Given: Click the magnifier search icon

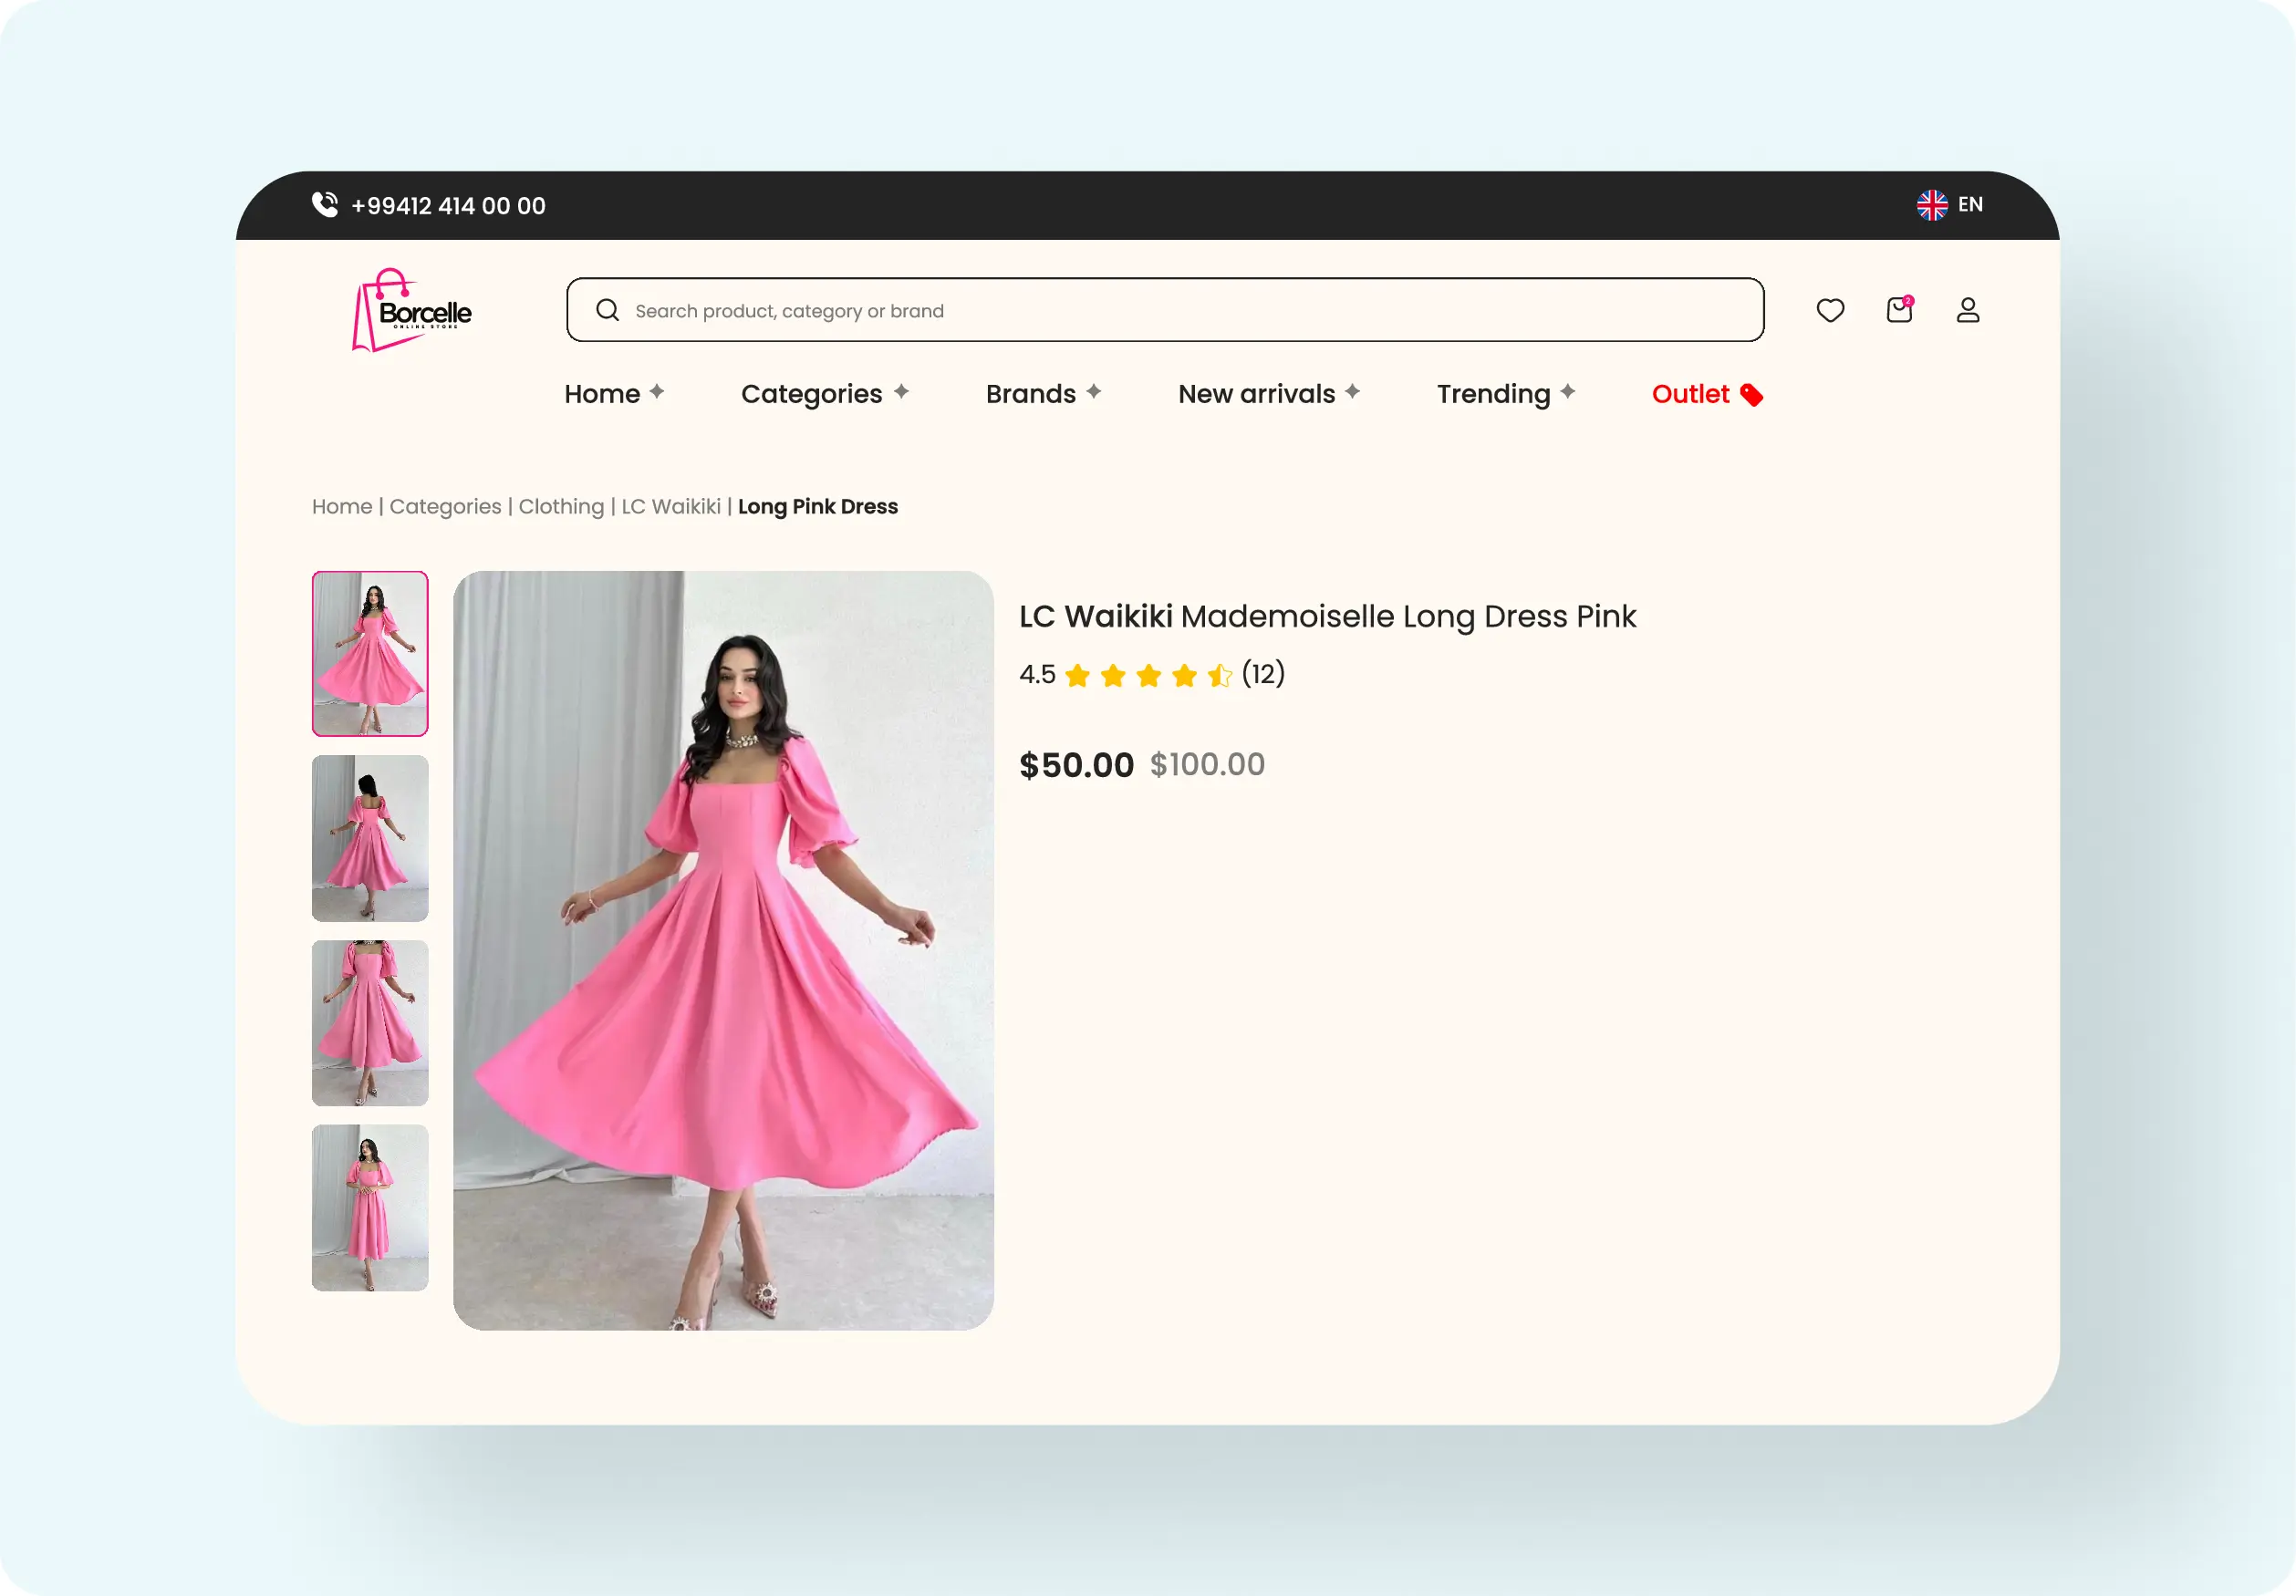Looking at the screenshot, I should click(x=607, y=310).
